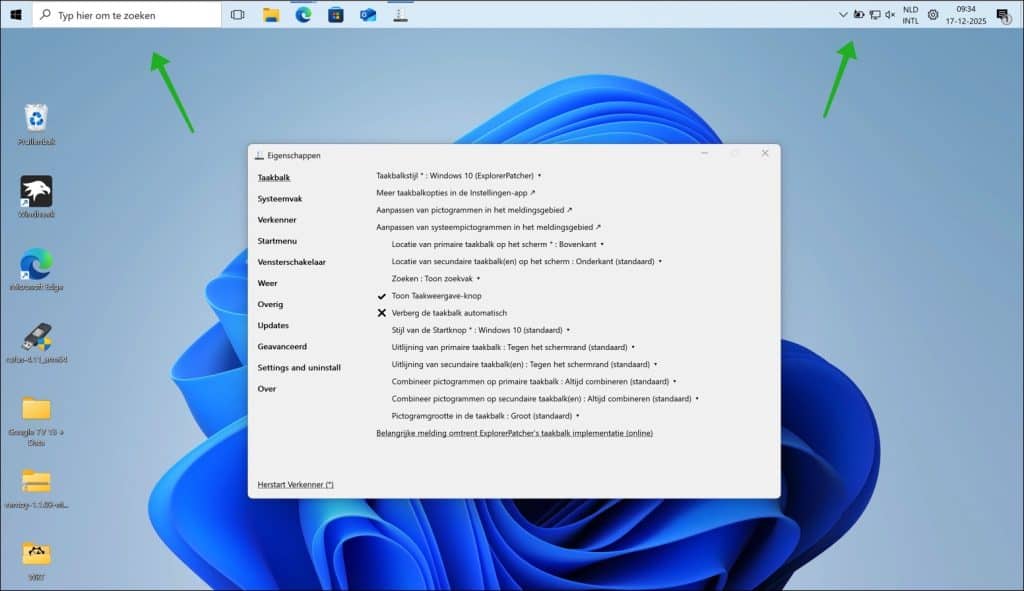Open Microsoft Store from the taskbar
Screen dimensions: 1024x591
[336, 15]
